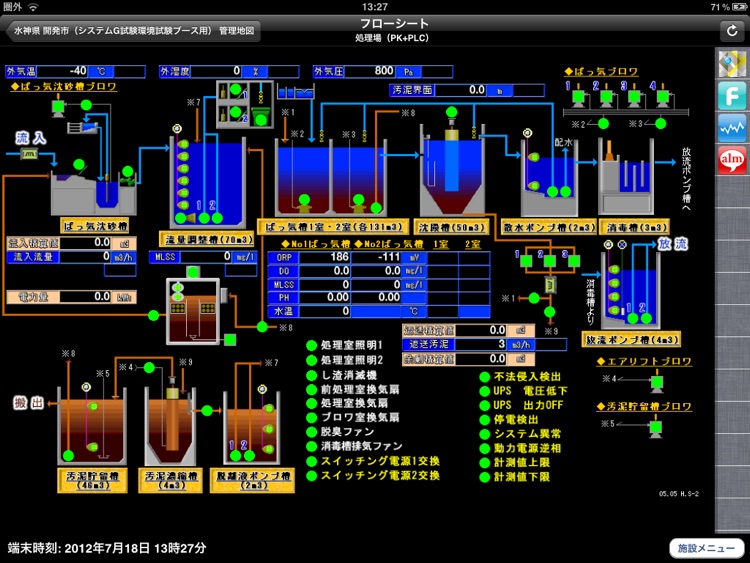
Task: Open the 施設メニュー button
Action: tap(706, 548)
